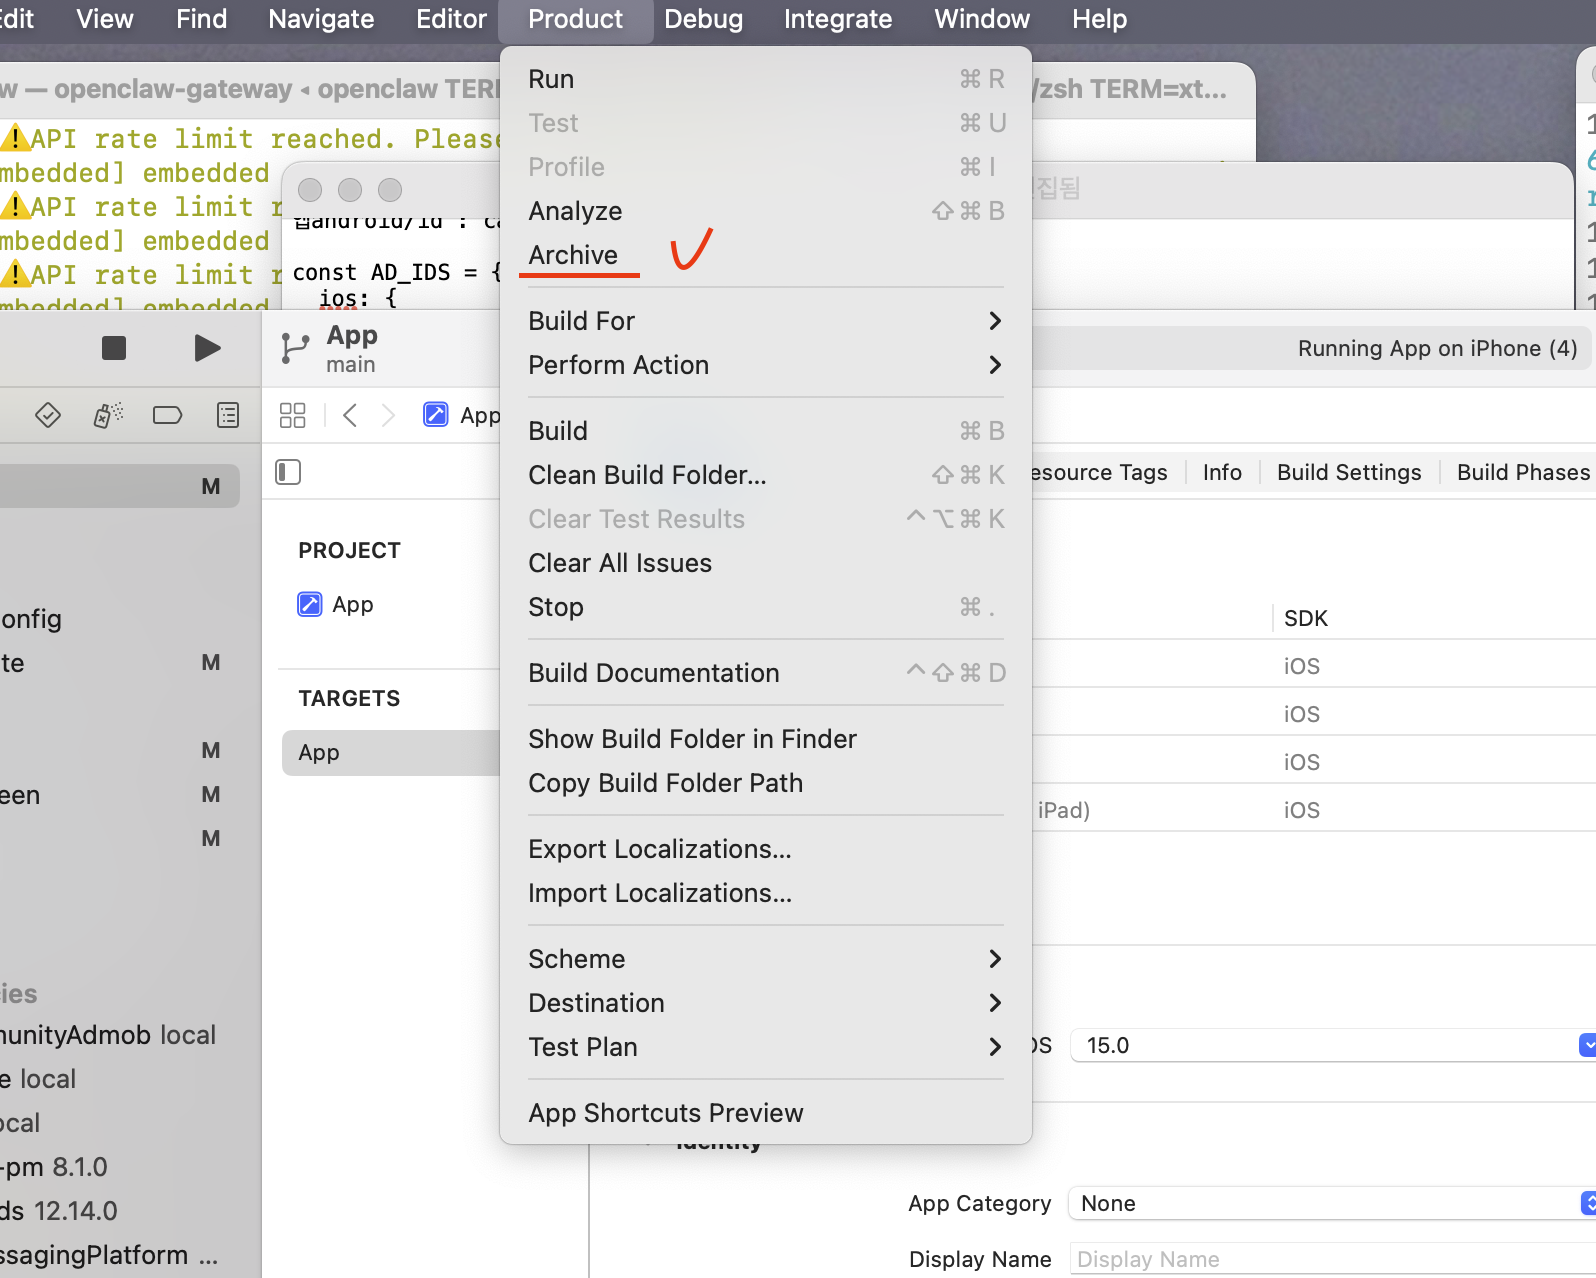Expand the Build For submenu
Viewport: 1596px width, 1278px height.
pyautogui.click(x=766, y=321)
